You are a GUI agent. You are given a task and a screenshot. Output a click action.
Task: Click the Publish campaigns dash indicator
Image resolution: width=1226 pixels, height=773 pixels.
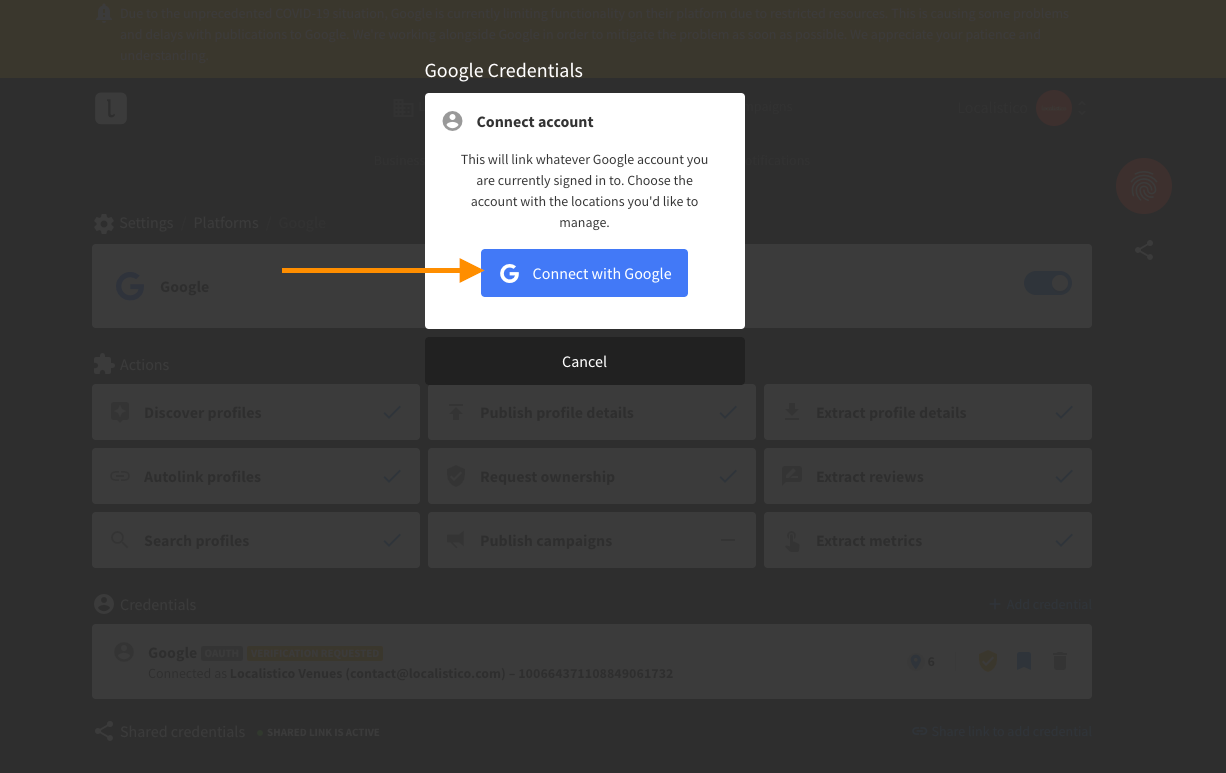(728, 540)
